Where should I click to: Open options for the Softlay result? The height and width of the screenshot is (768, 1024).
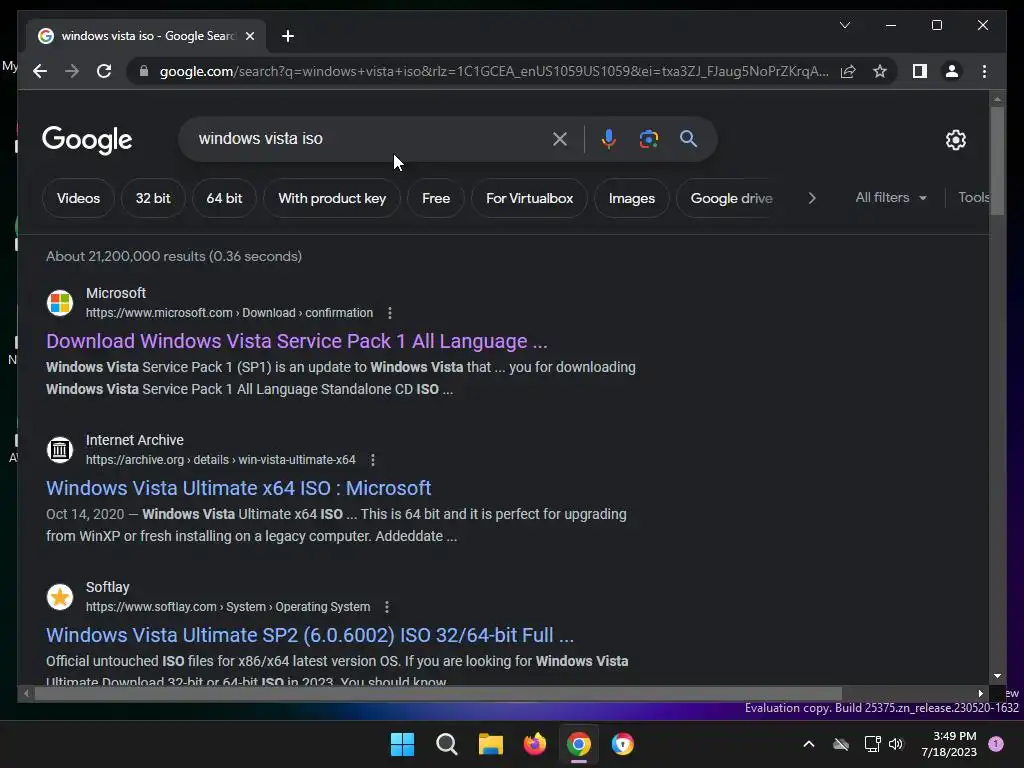[387, 607]
